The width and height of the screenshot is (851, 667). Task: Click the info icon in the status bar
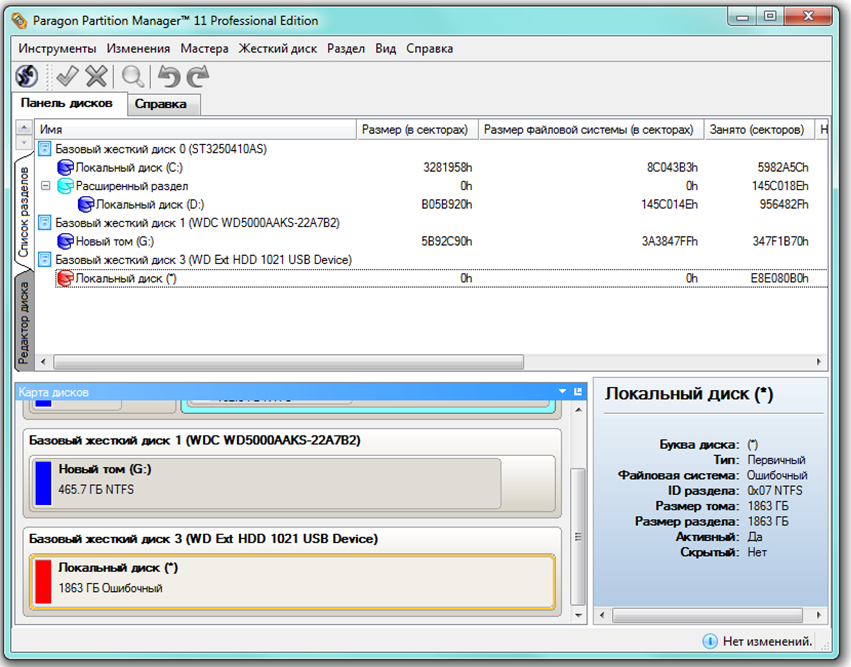click(710, 641)
